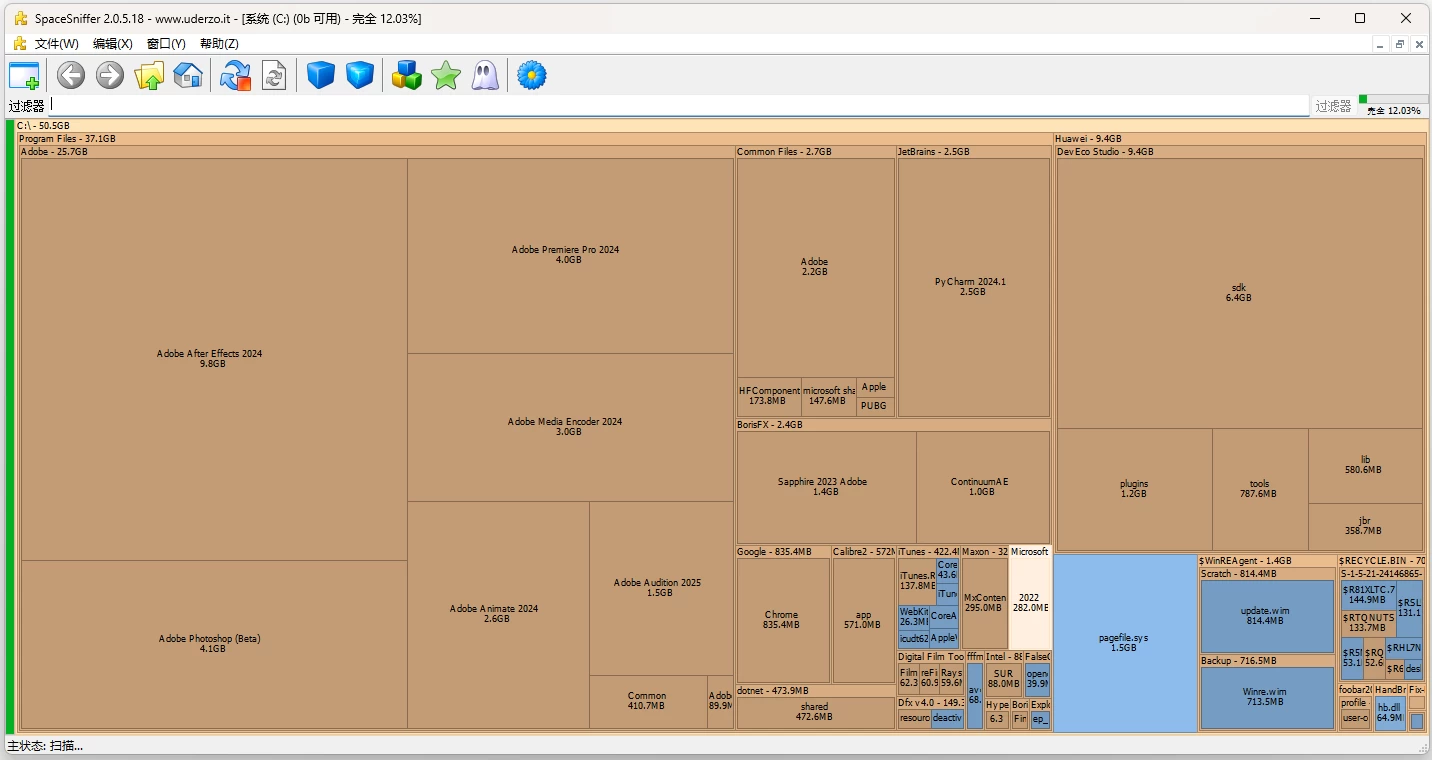1432x760 pixels.
Task: Open the 窗口(Y) menu
Action: click(165, 43)
